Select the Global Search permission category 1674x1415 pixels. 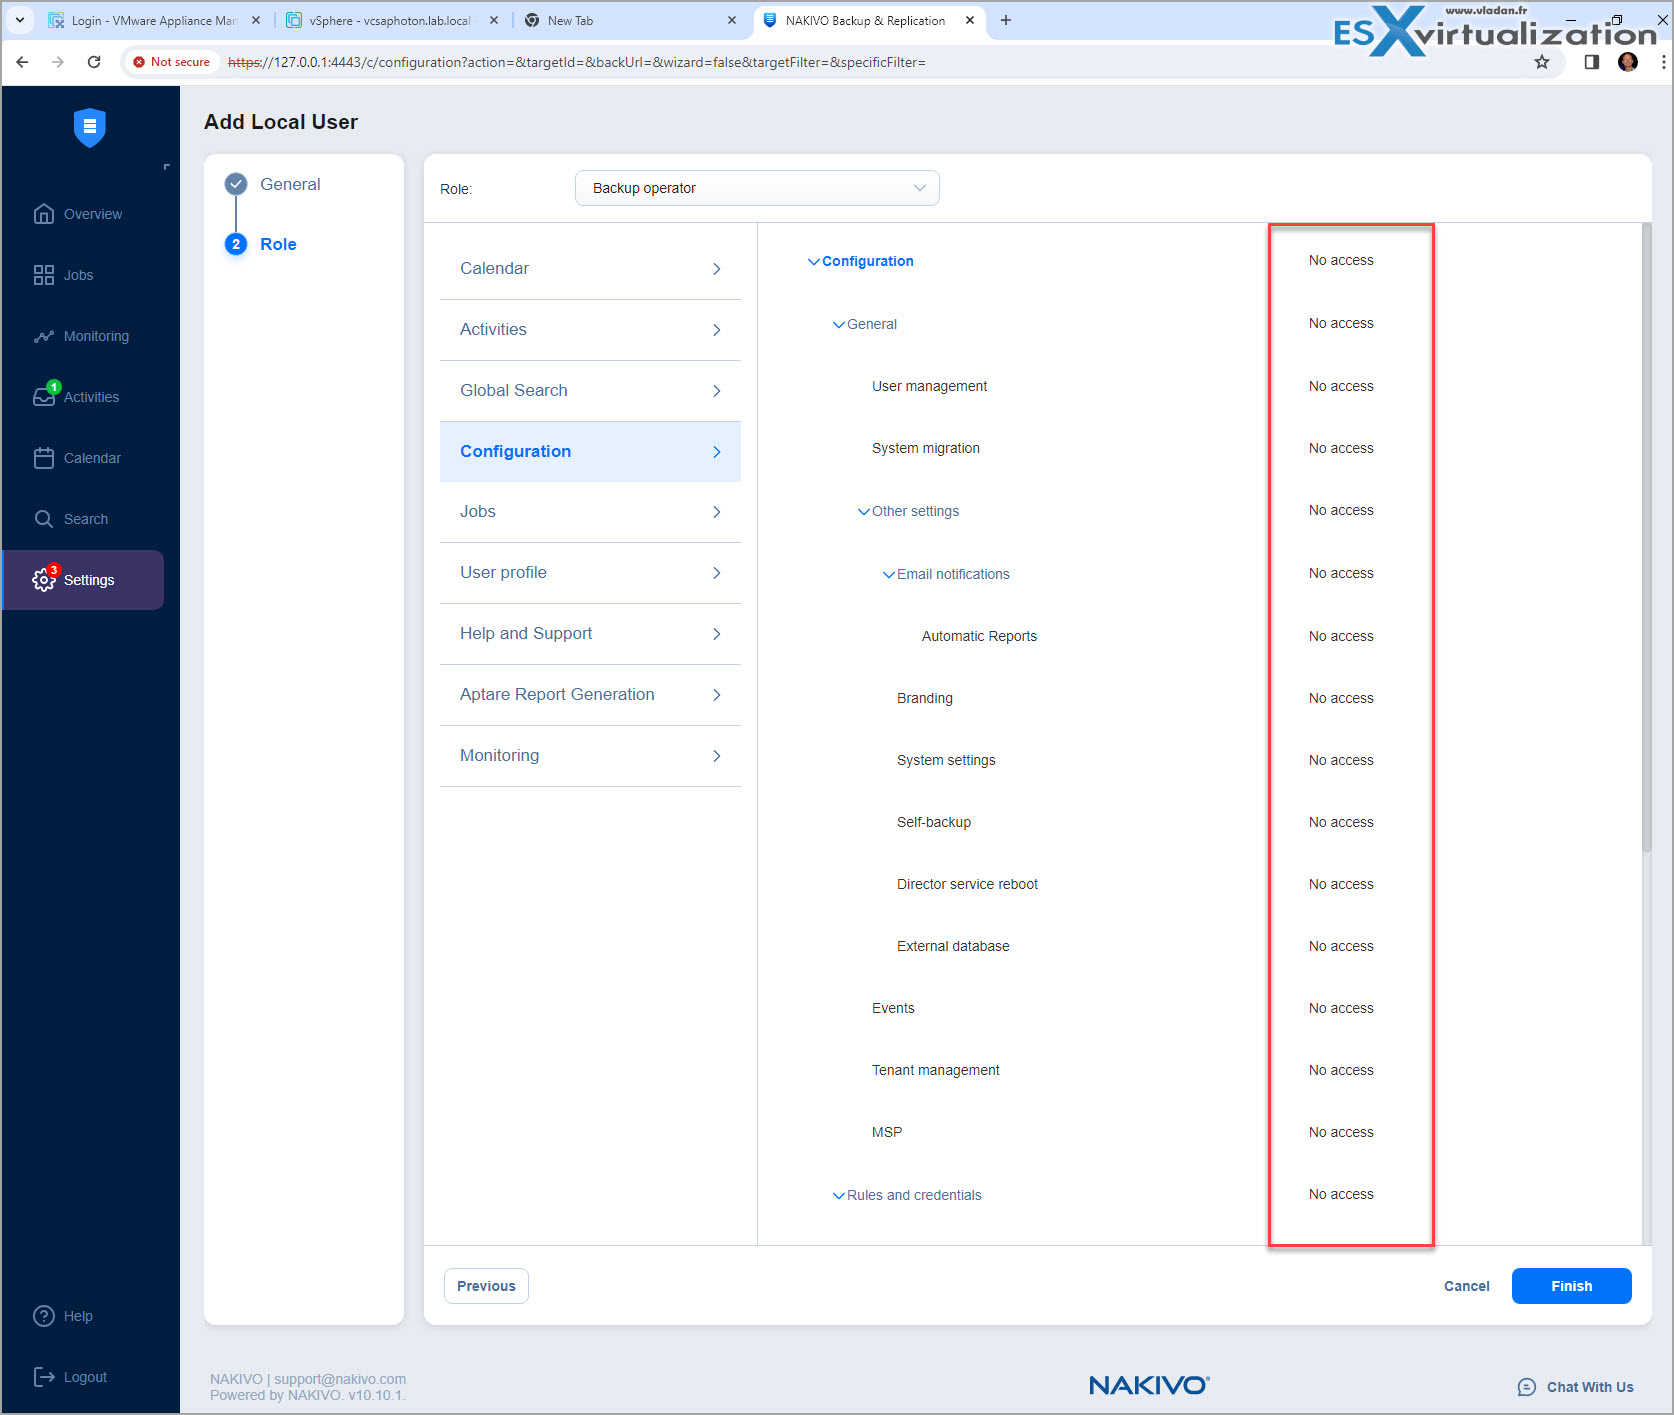coord(590,390)
